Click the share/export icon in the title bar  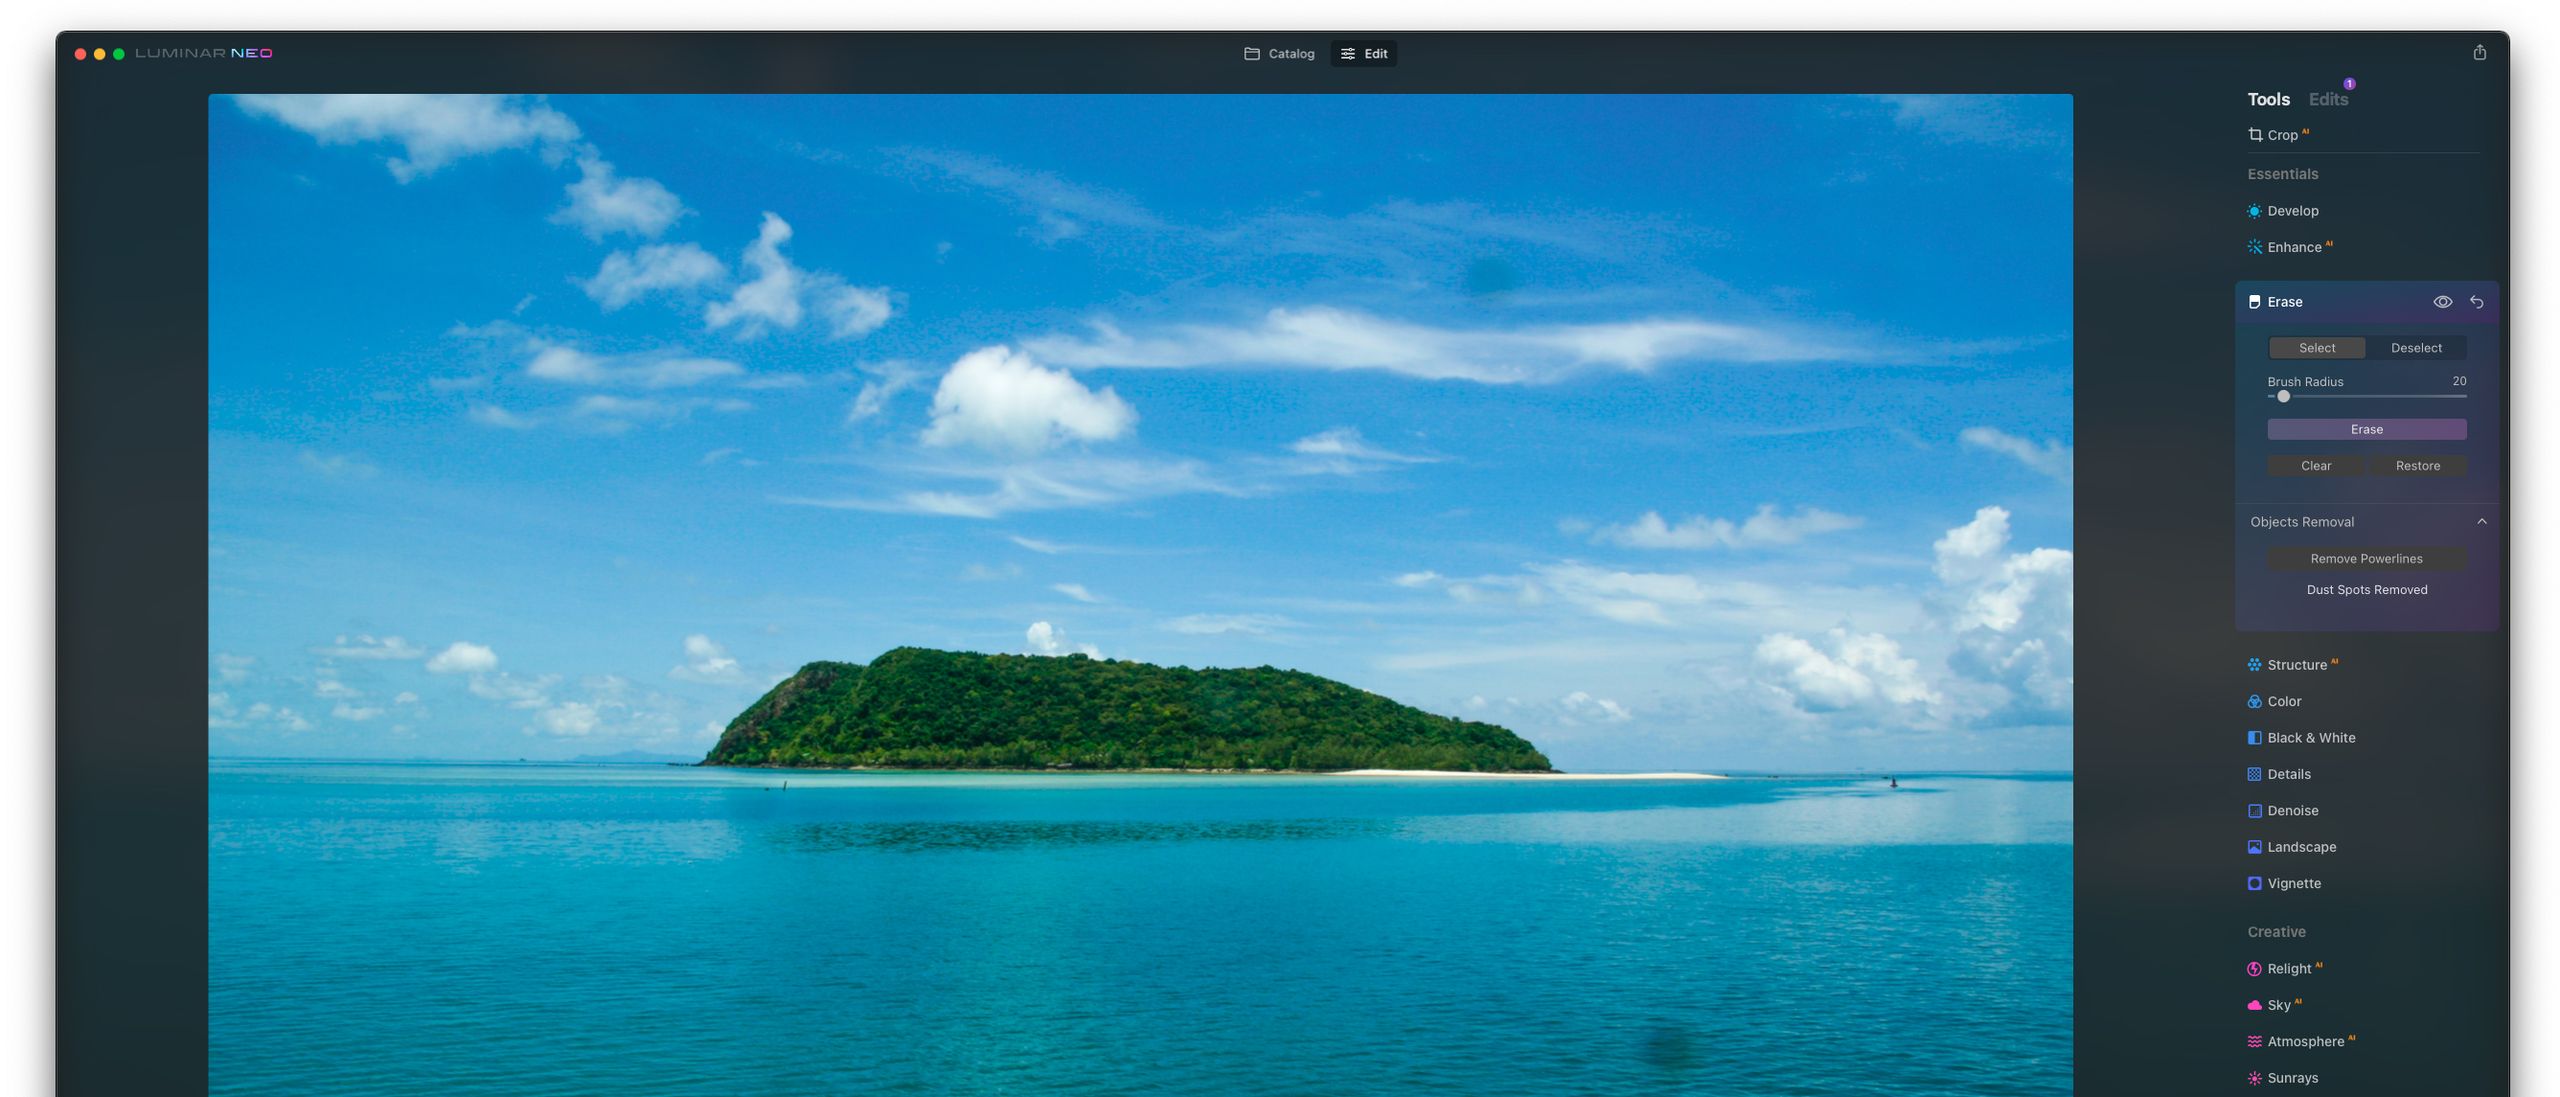(2479, 53)
